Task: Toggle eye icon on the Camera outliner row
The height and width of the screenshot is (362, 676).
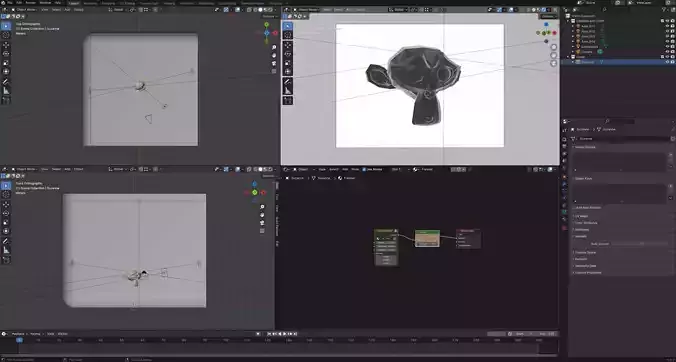Action: (667, 52)
